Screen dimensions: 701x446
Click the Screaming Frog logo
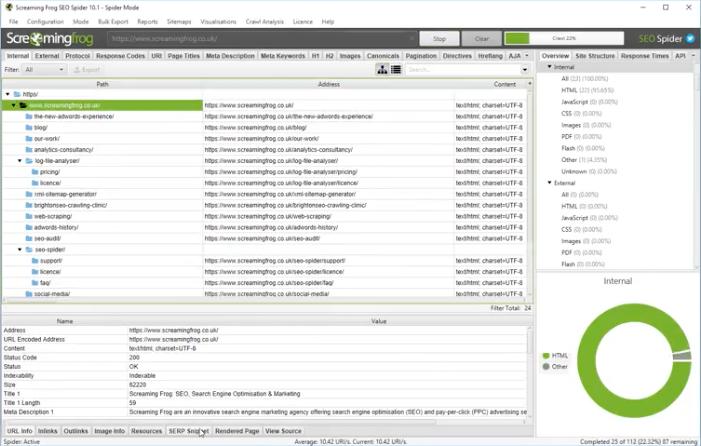(50, 39)
